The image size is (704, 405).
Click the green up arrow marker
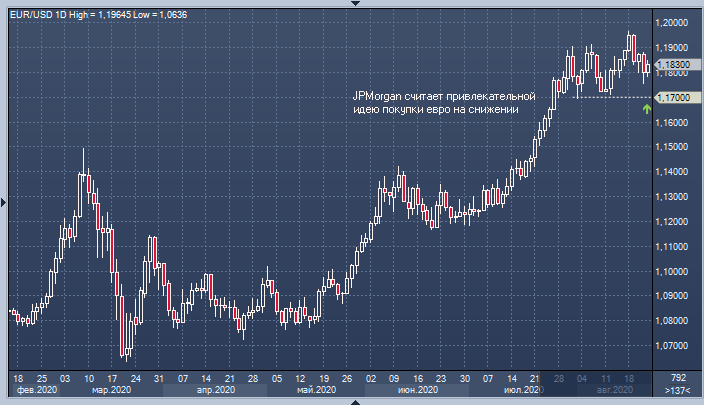point(647,108)
